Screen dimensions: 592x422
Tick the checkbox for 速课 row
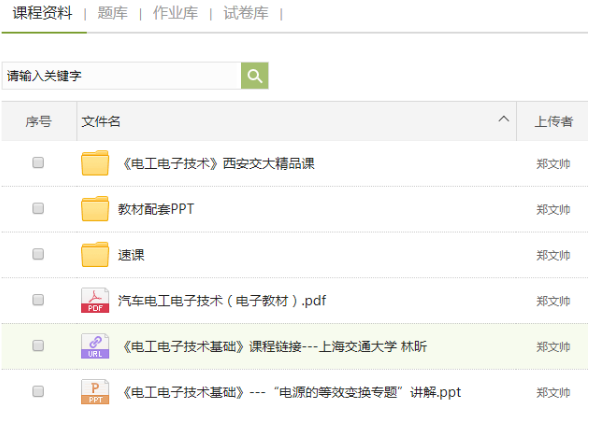click(38, 254)
